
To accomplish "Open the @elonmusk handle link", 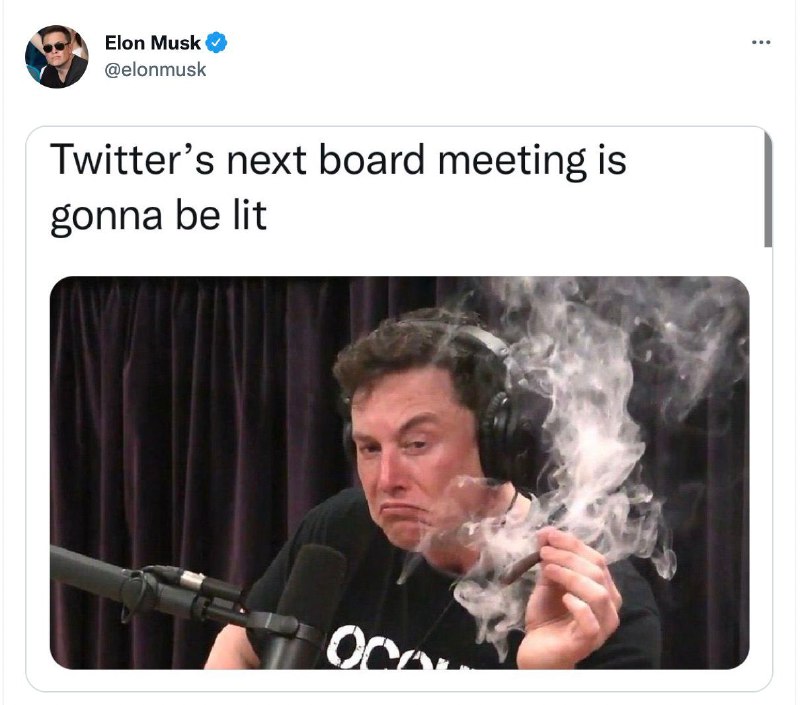I will (x=155, y=69).
